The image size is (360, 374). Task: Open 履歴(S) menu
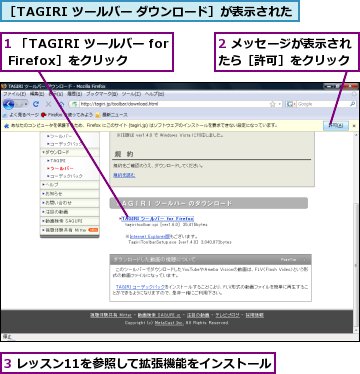[x=74, y=94]
